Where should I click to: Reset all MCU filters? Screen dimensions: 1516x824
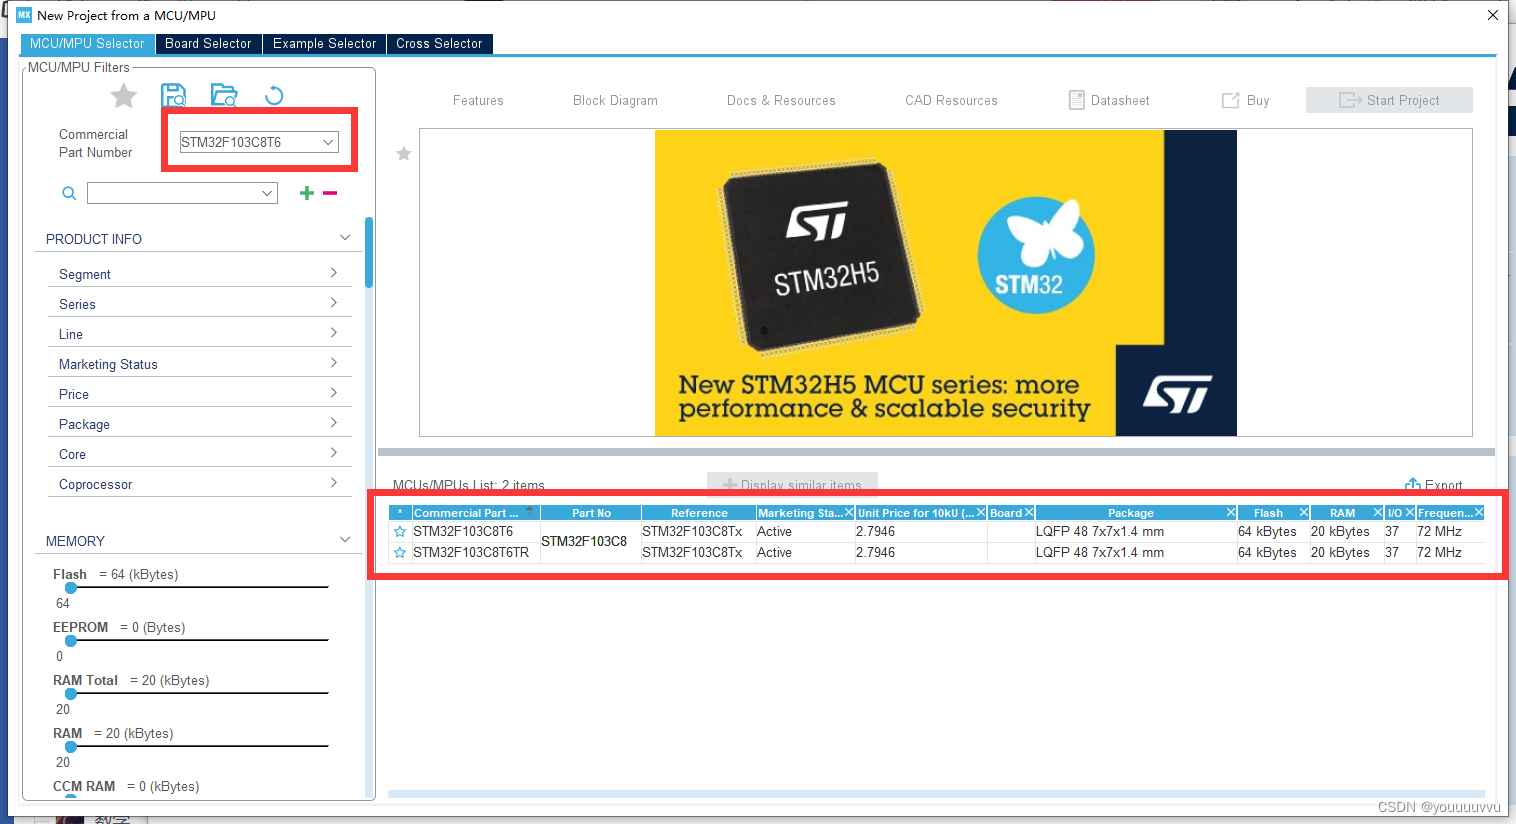pyautogui.click(x=274, y=95)
